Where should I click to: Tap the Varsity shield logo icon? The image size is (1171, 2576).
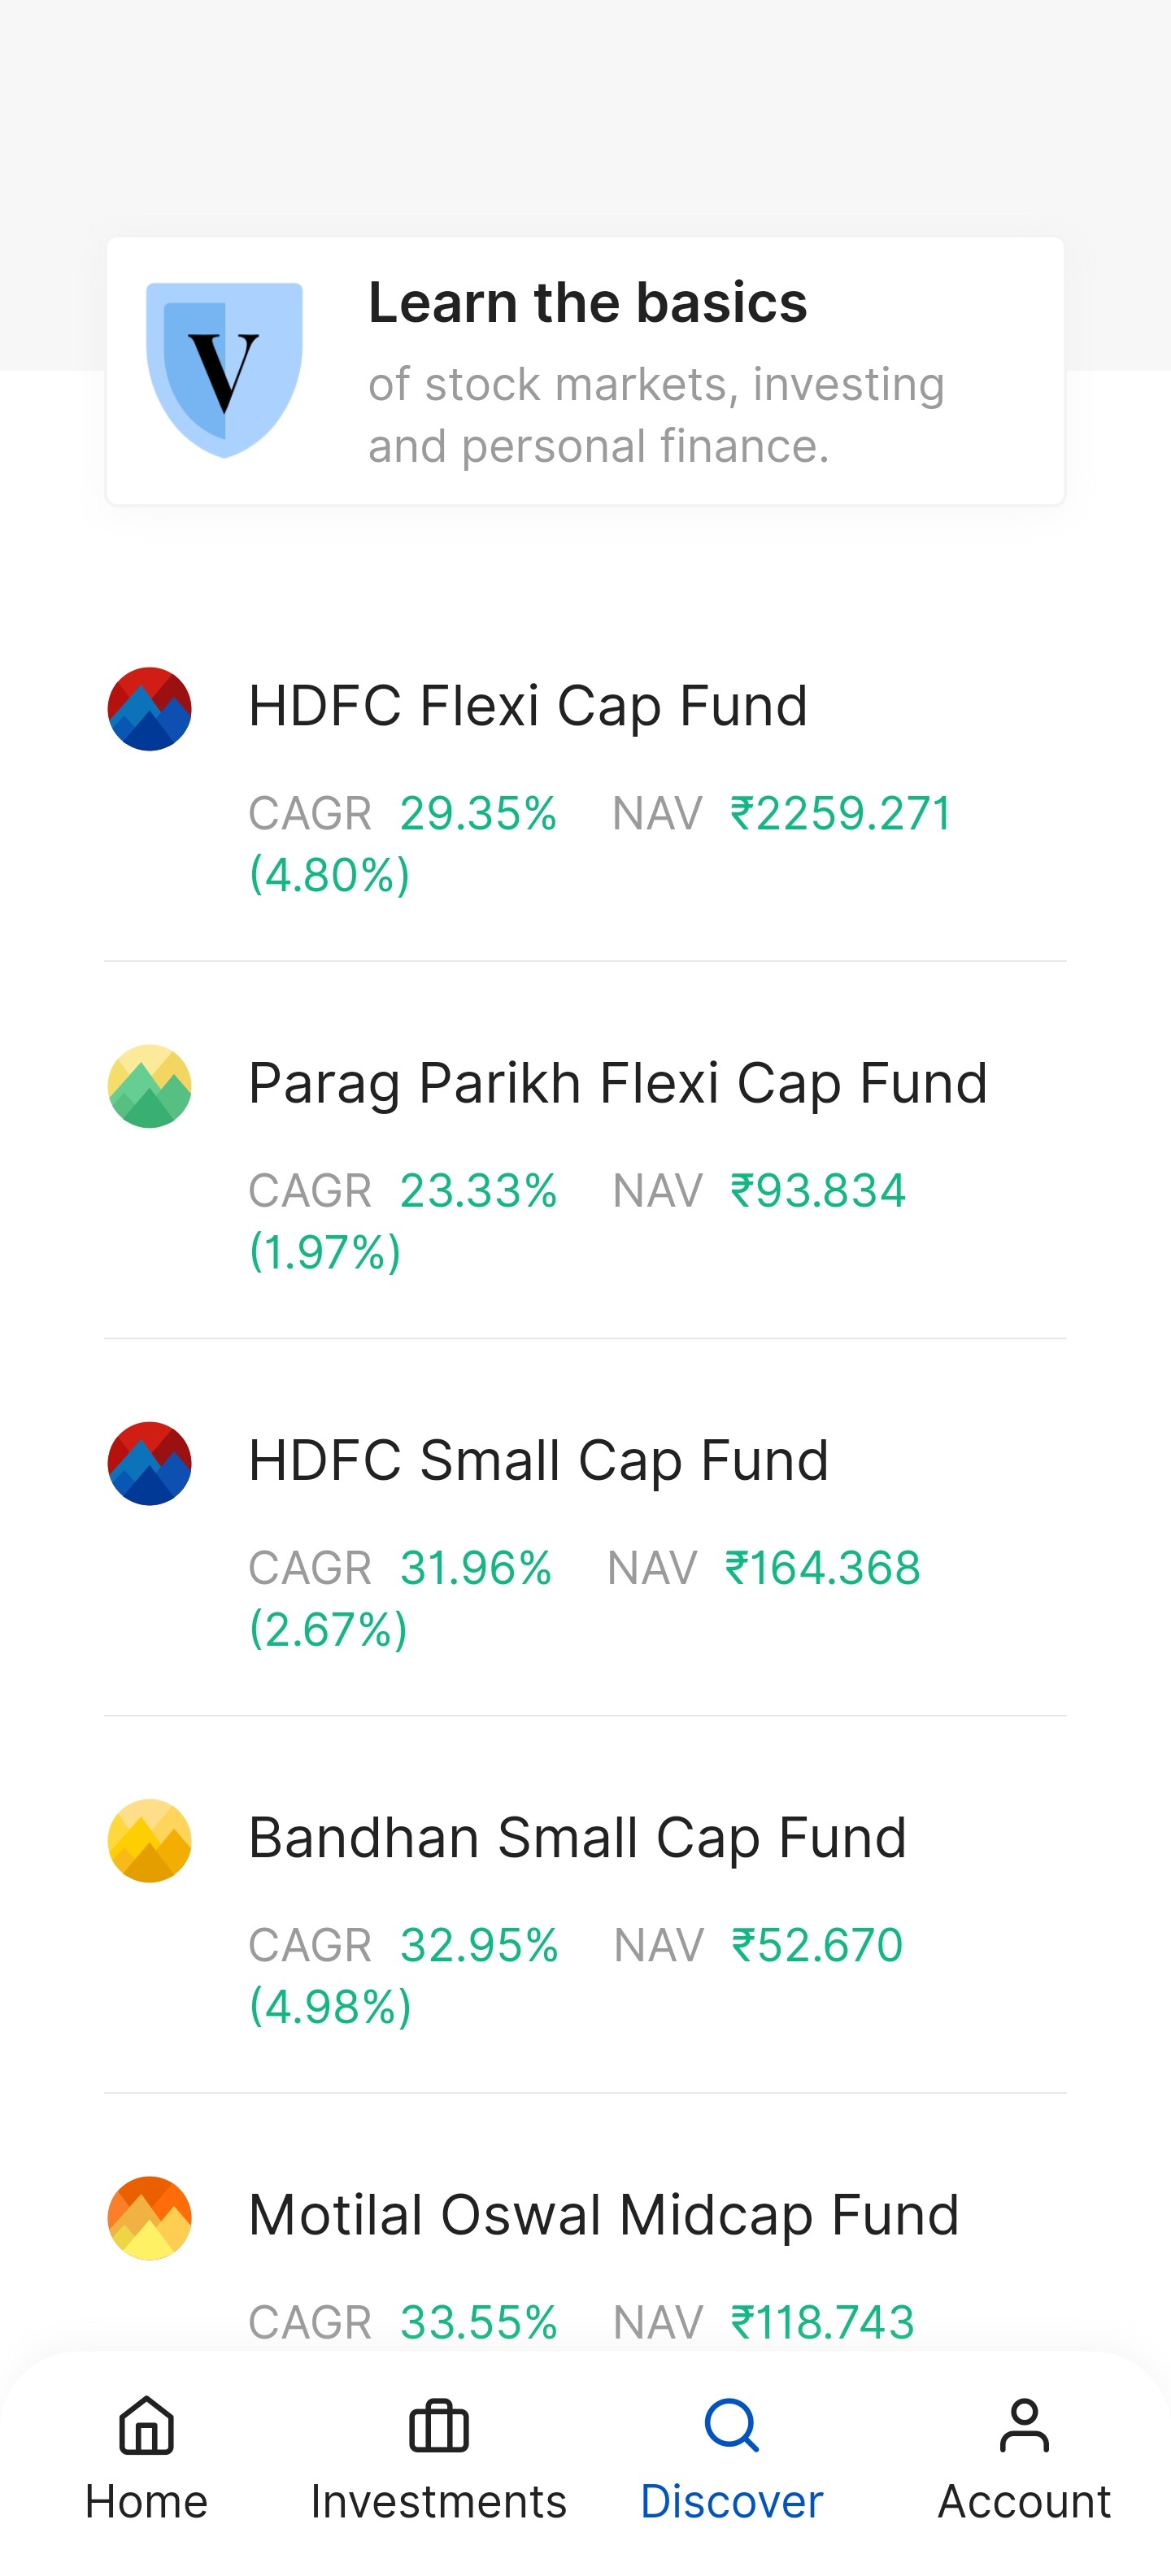[224, 370]
